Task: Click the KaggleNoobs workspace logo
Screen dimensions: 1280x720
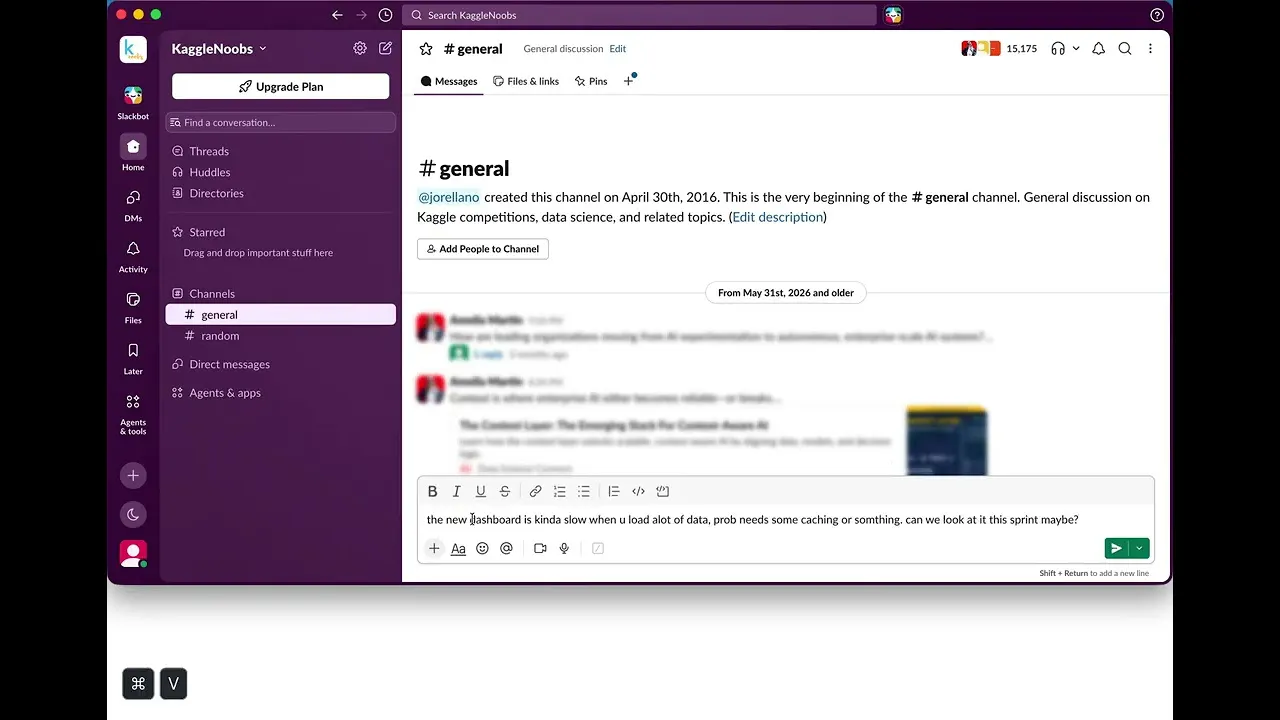Action: pos(133,49)
